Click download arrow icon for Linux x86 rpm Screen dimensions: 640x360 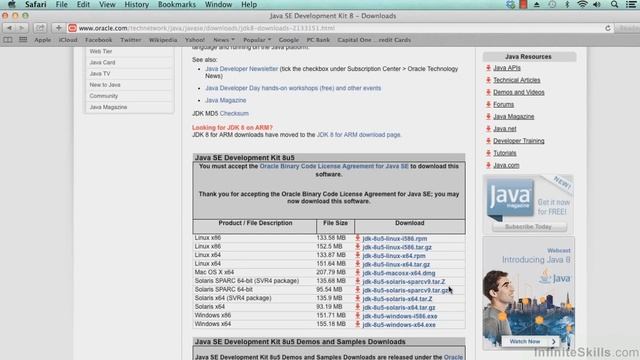click(358, 238)
